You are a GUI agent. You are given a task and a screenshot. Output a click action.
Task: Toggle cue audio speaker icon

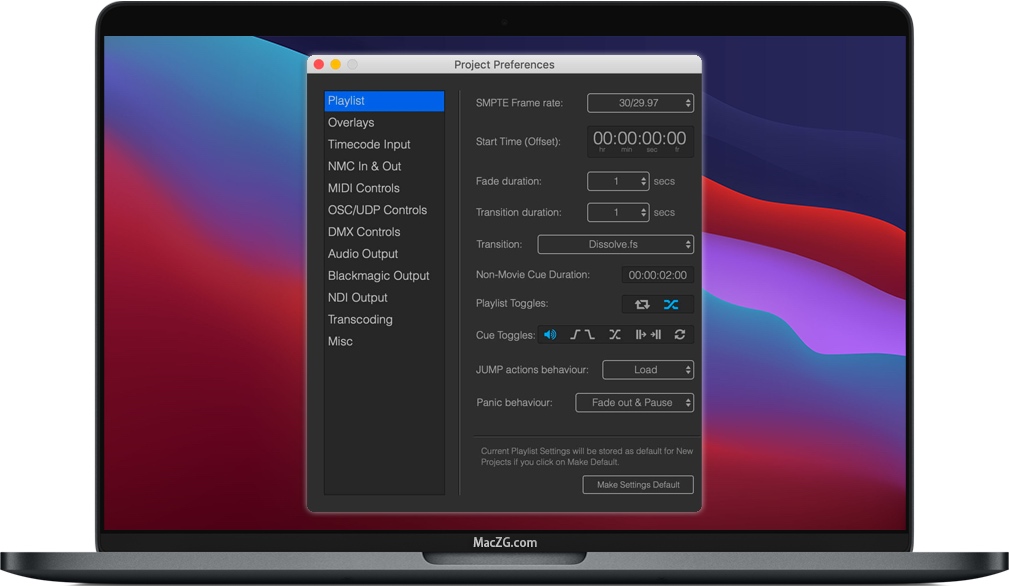coord(550,335)
